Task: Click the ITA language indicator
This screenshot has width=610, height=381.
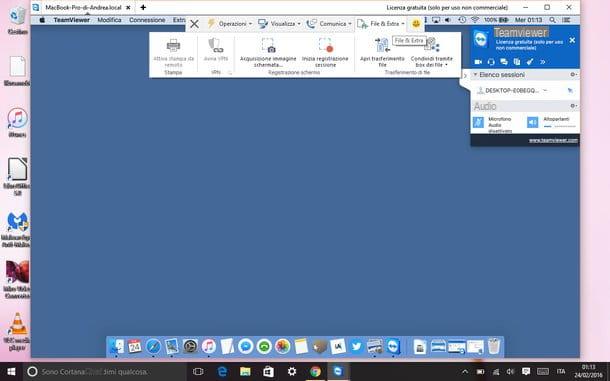Action: point(561,372)
